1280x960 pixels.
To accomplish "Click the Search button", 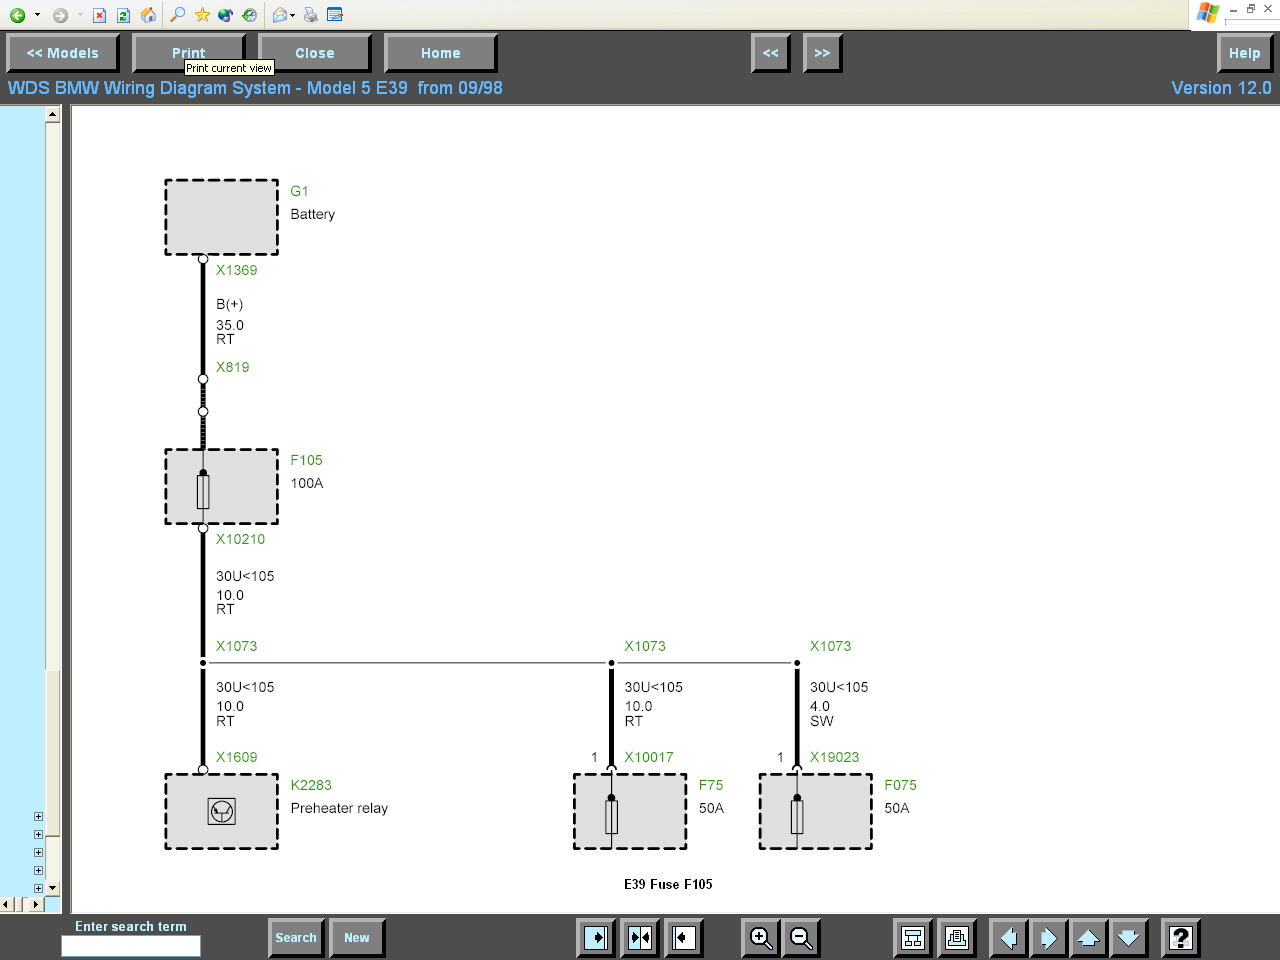I will point(296,938).
